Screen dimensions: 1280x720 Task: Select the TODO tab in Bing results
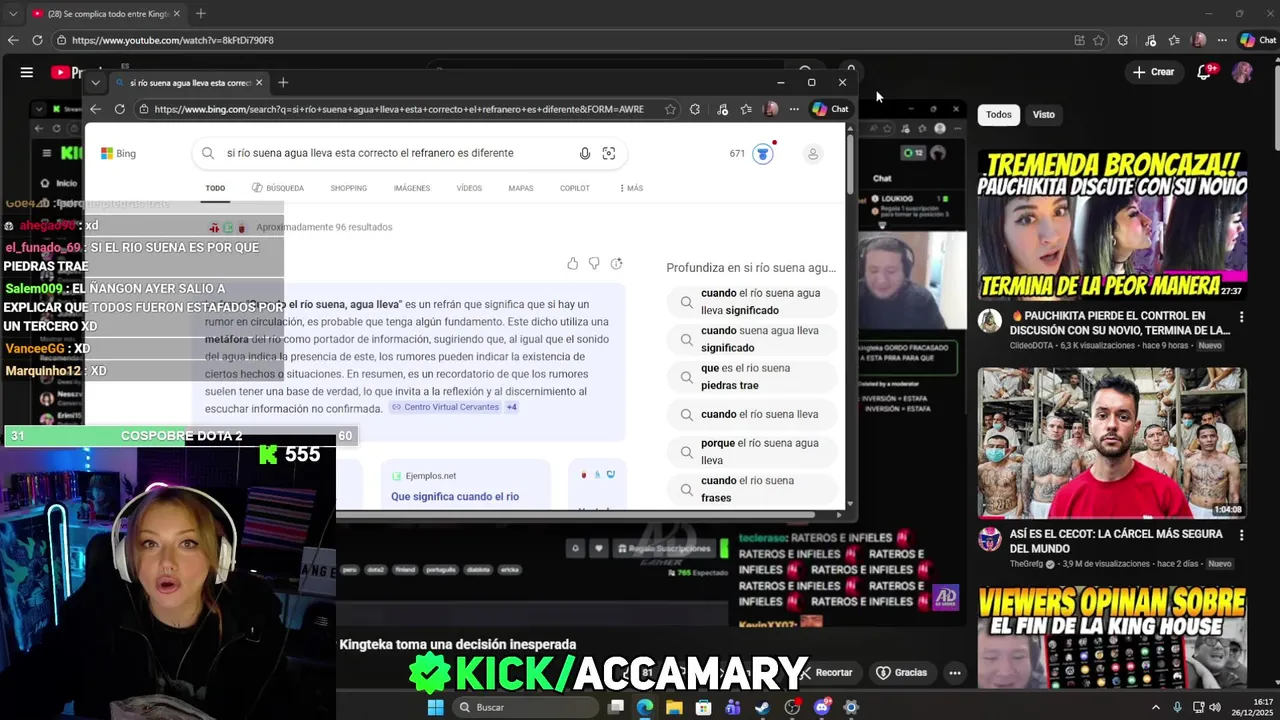click(215, 188)
